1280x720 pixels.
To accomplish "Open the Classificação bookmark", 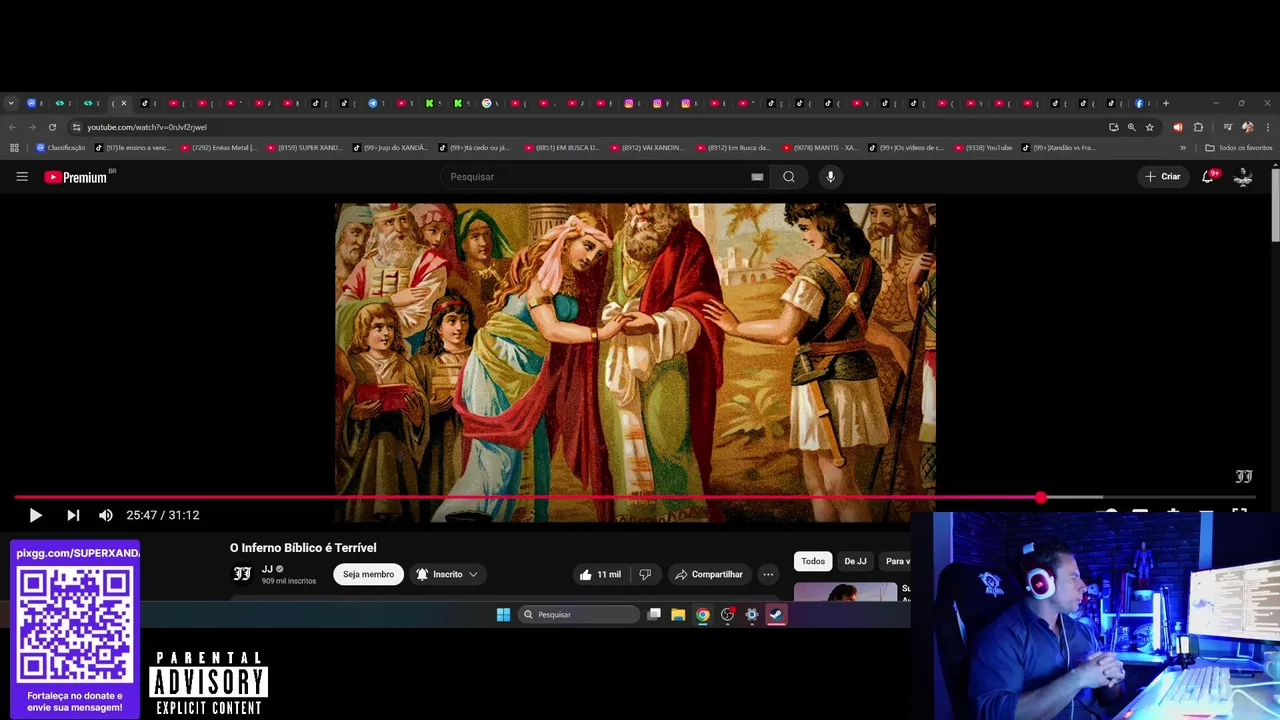I will click(61, 148).
